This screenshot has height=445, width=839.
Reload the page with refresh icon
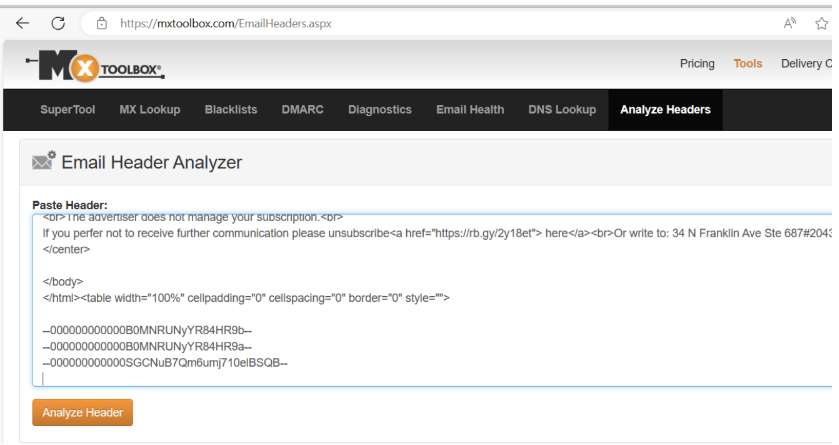(x=58, y=23)
